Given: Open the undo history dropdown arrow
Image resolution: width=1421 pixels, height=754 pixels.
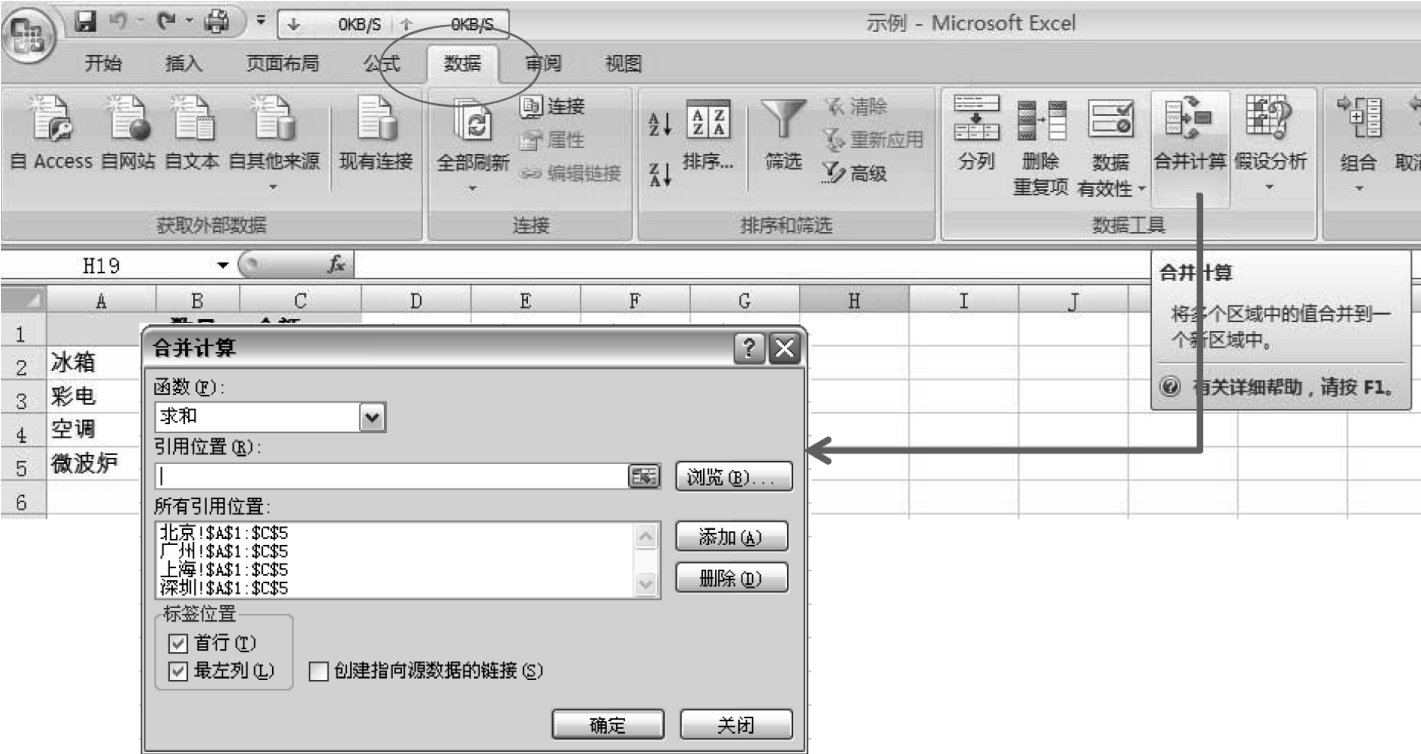Looking at the screenshot, I should point(140,18).
